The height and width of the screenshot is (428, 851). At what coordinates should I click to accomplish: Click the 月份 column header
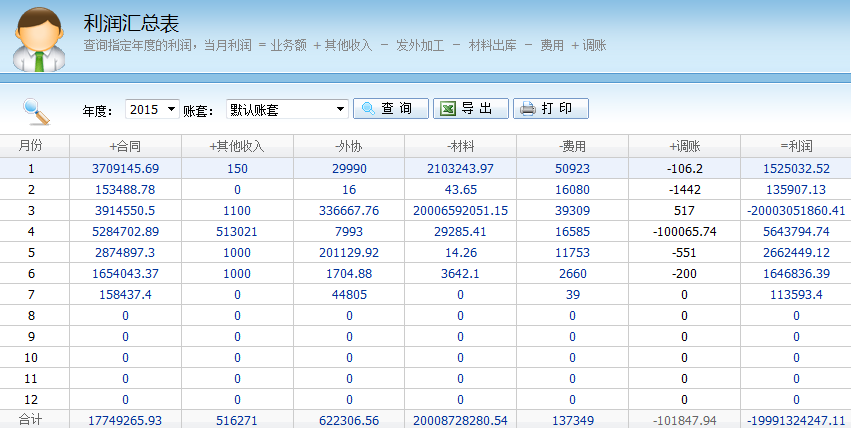(x=31, y=146)
